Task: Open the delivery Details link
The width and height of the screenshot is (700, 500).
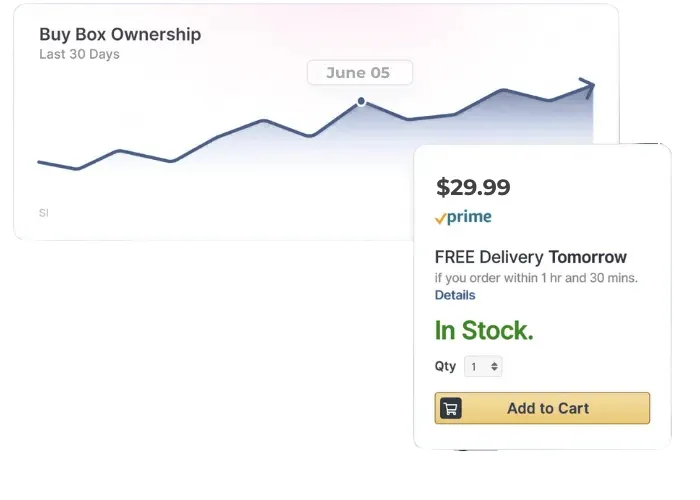Action: coord(455,295)
